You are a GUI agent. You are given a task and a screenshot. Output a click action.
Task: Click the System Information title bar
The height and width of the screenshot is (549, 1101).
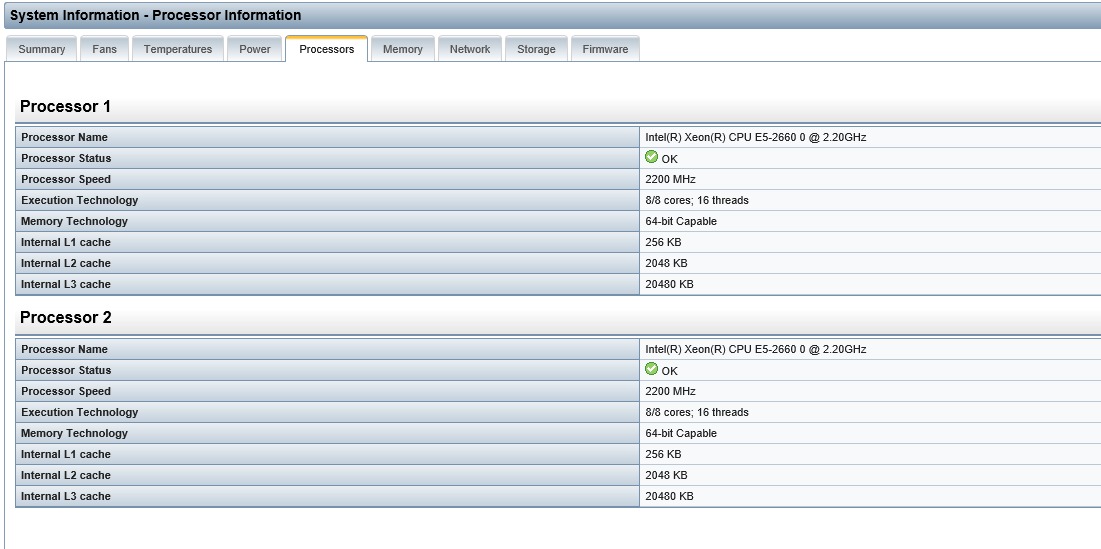[155, 15]
